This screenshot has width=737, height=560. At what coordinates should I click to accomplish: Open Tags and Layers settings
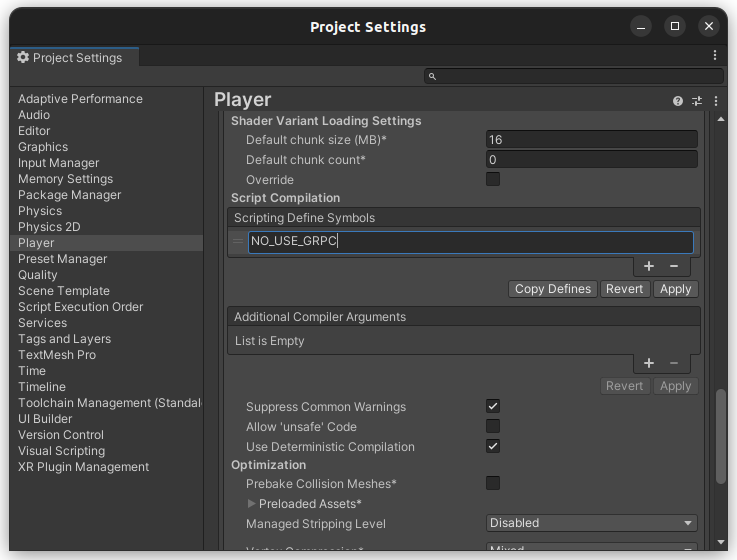point(64,339)
